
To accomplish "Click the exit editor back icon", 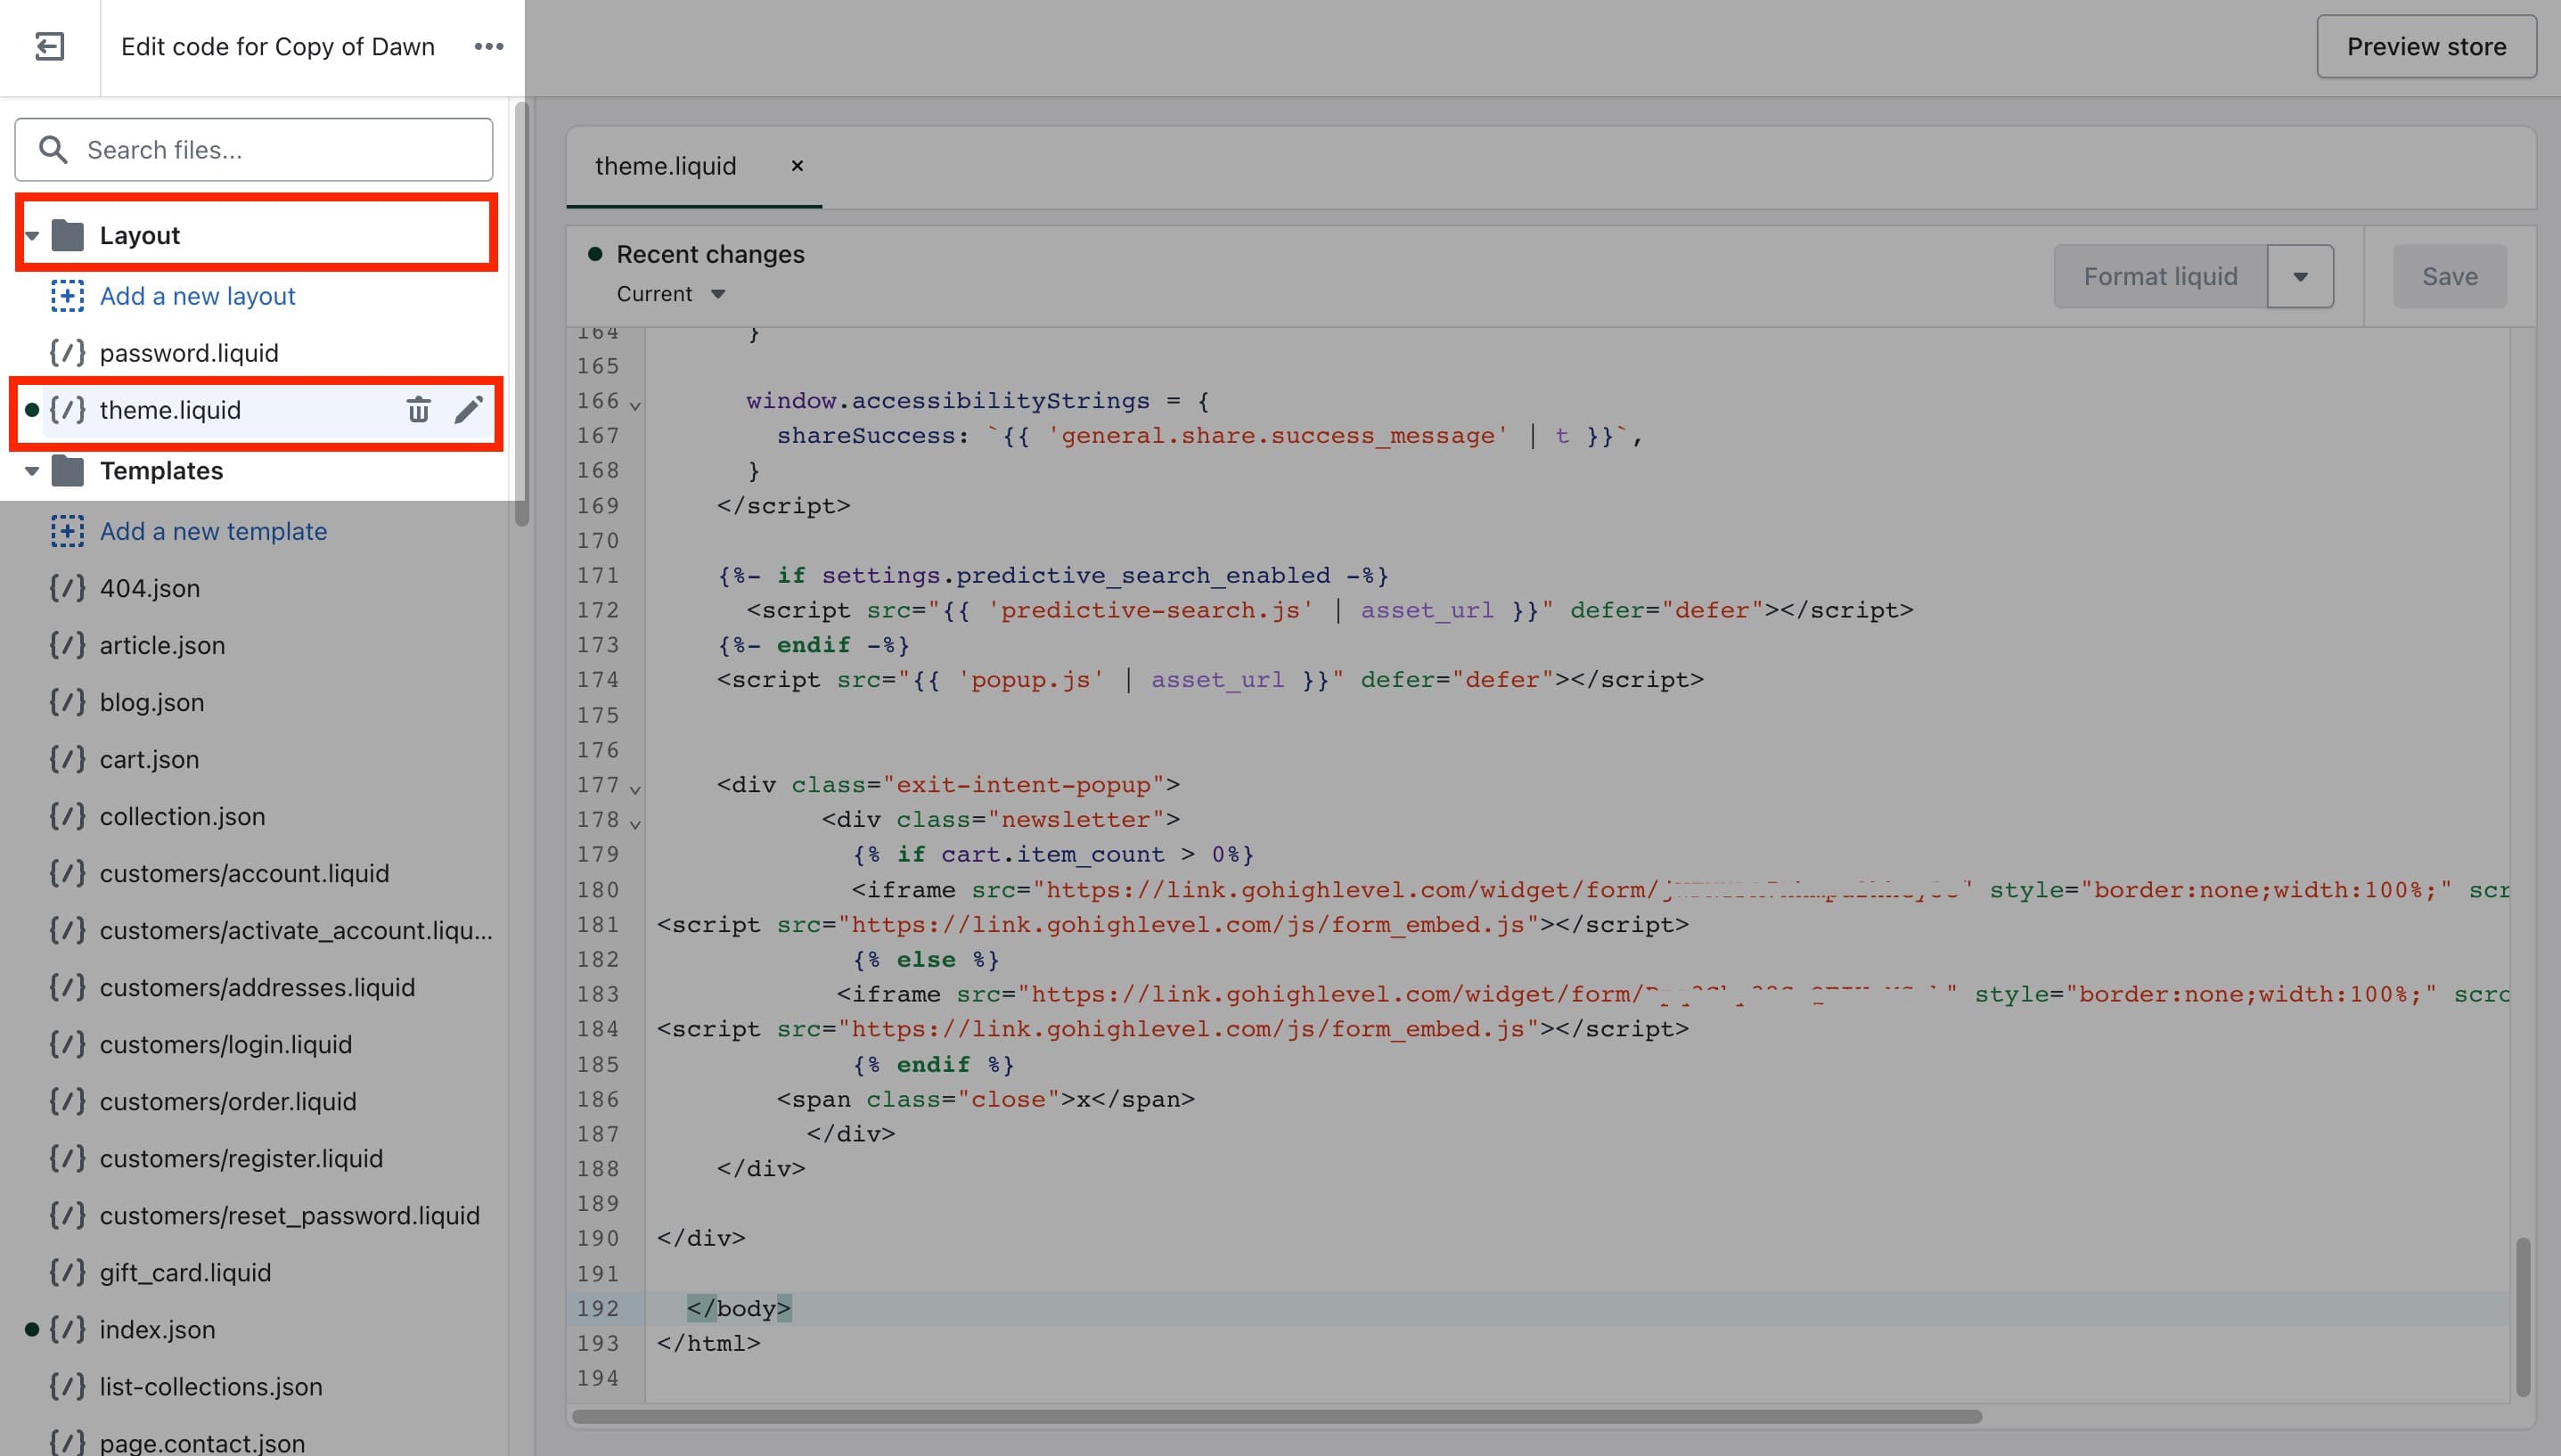I will tap(49, 47).
